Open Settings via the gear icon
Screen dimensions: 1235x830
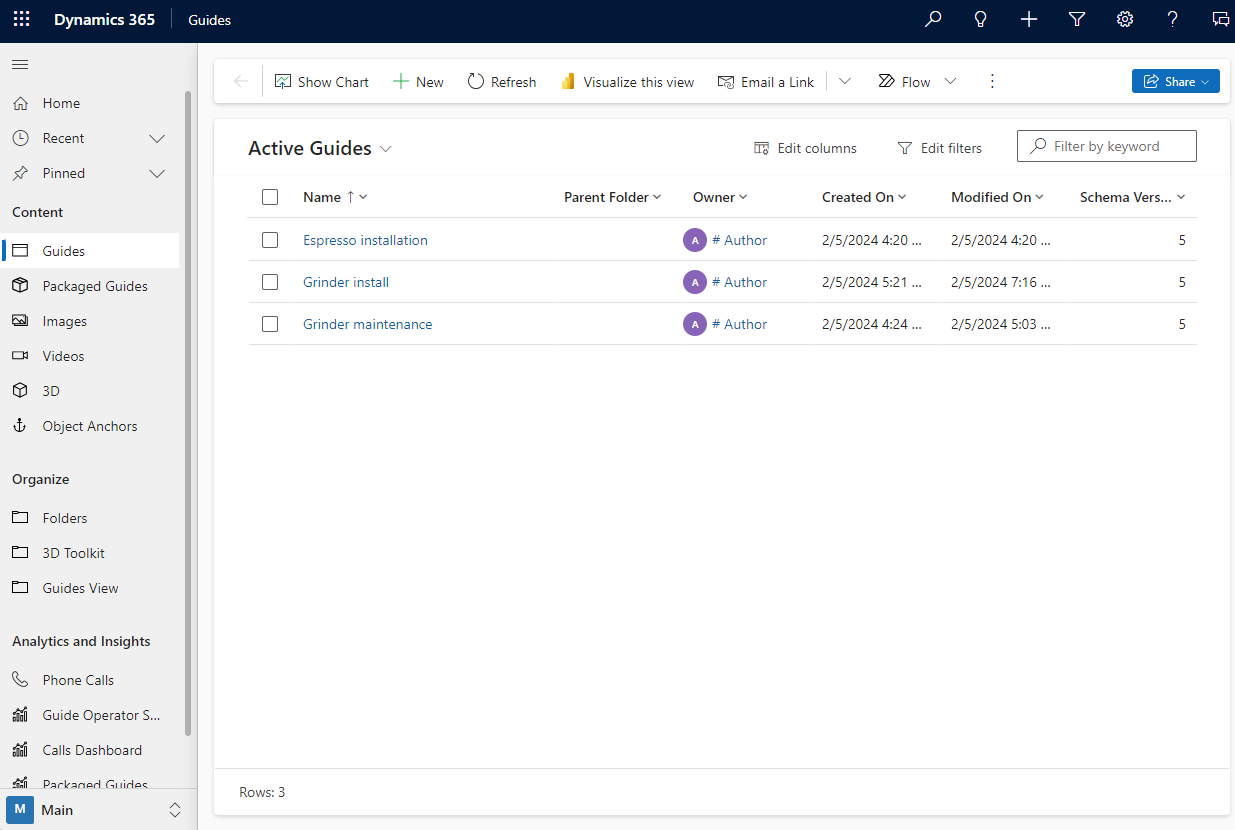(x=1124, y=19)
